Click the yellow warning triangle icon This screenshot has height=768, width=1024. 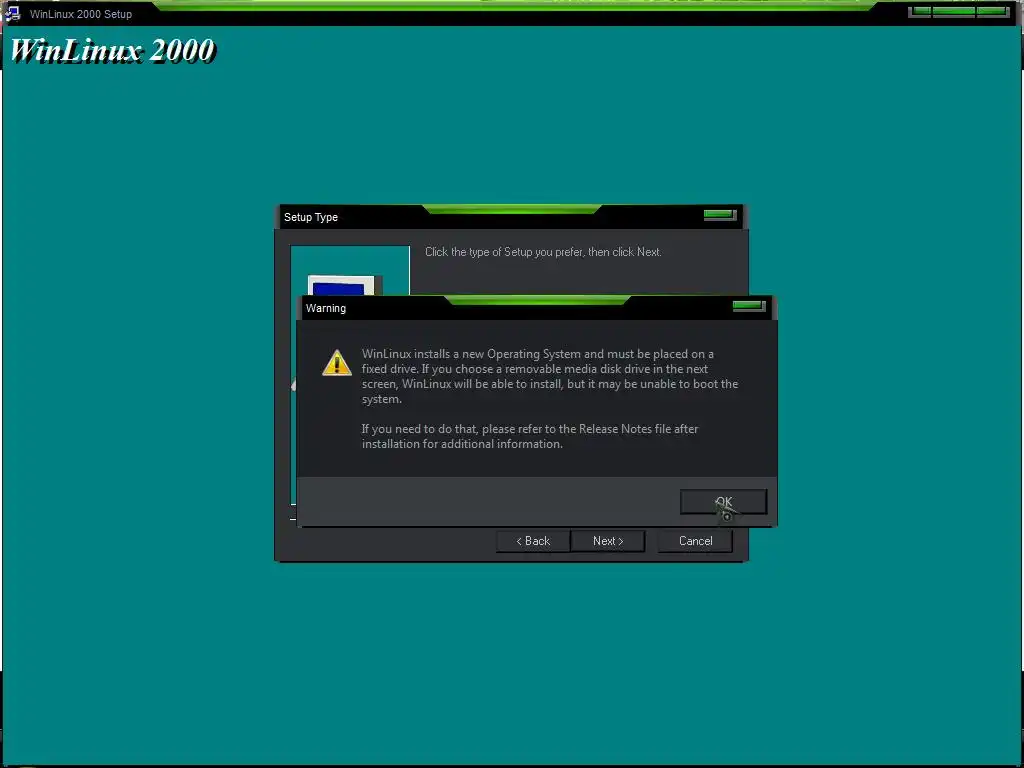[337, 362]
